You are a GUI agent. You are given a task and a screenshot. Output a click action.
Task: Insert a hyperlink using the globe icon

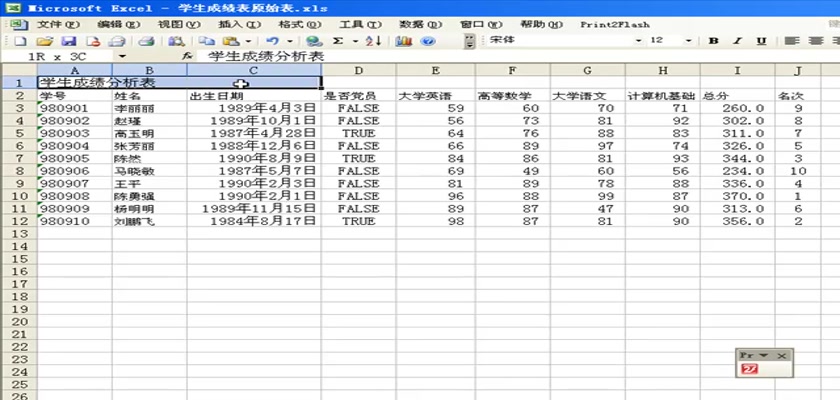(314, 41)
